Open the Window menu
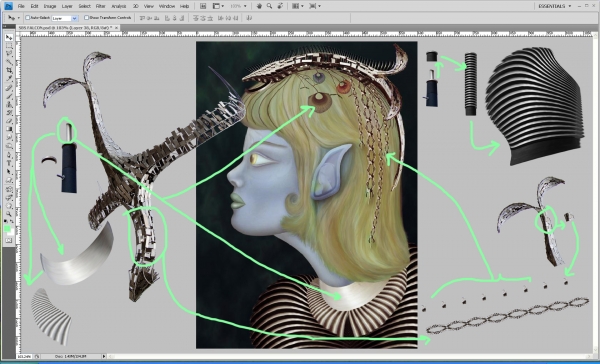 click(167, 6)
